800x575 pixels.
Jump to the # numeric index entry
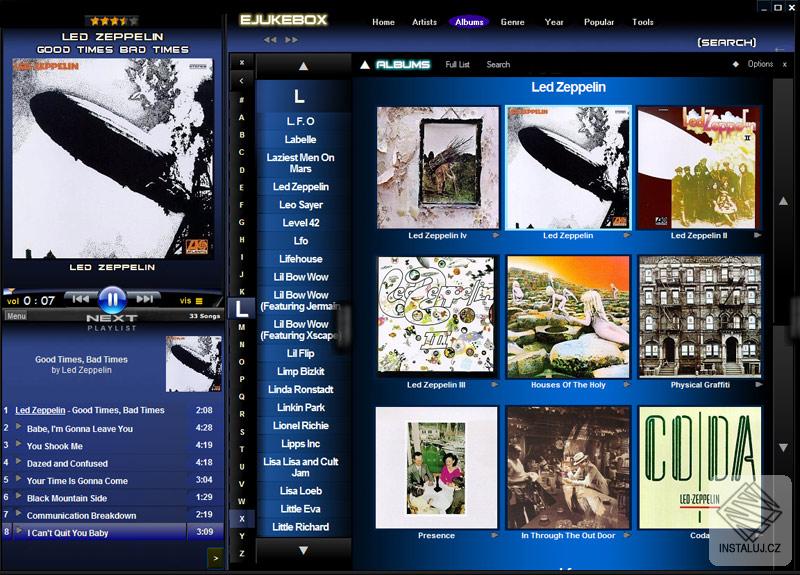coord(242,100)
